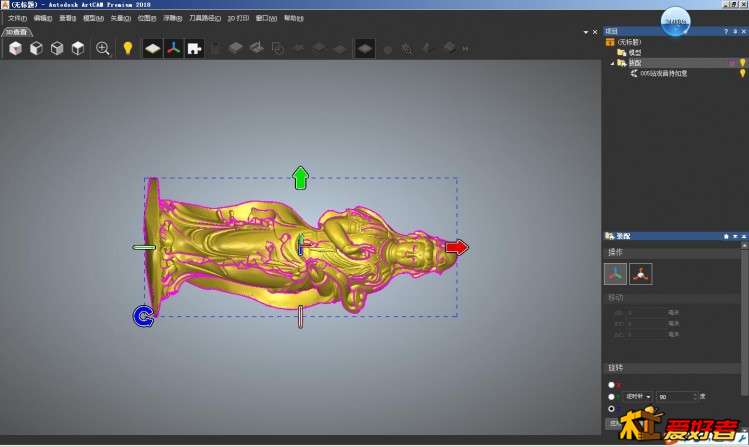This screenshot has width=749, height=447.
Task: Open the 查看 (View) menu
Action: (x=67, y=18)
